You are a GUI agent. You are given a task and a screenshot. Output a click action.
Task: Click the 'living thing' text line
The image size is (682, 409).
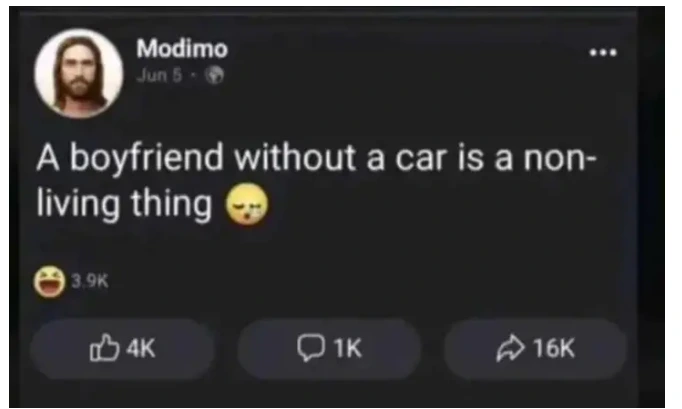click(x=124, y=203)
